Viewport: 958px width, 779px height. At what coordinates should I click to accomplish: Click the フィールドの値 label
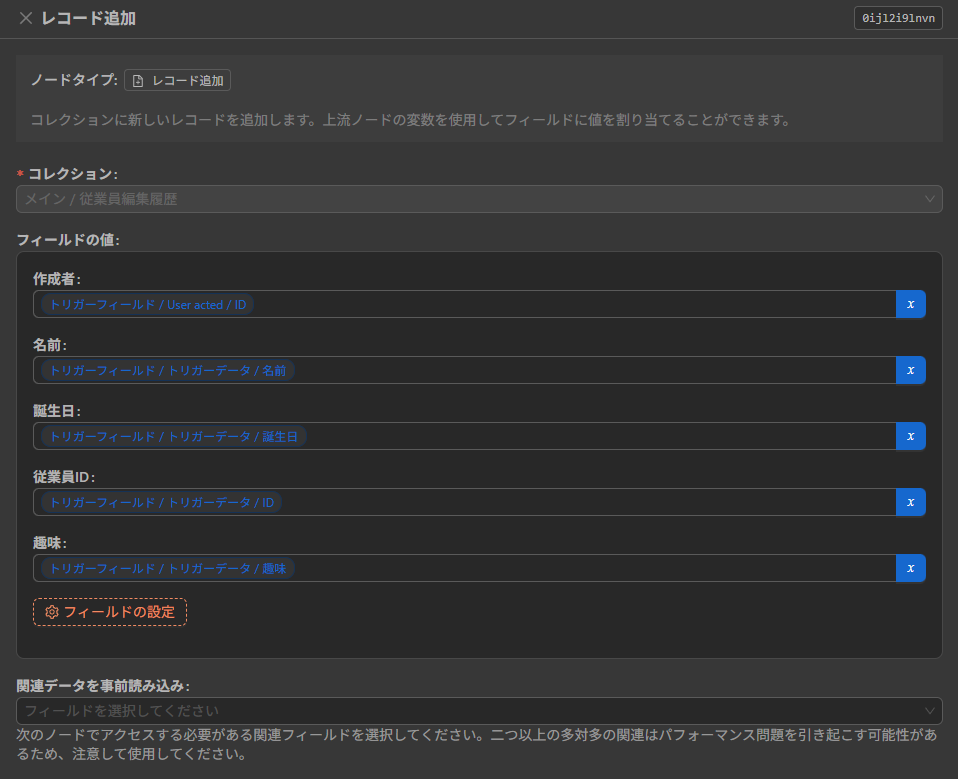(68, 240)
